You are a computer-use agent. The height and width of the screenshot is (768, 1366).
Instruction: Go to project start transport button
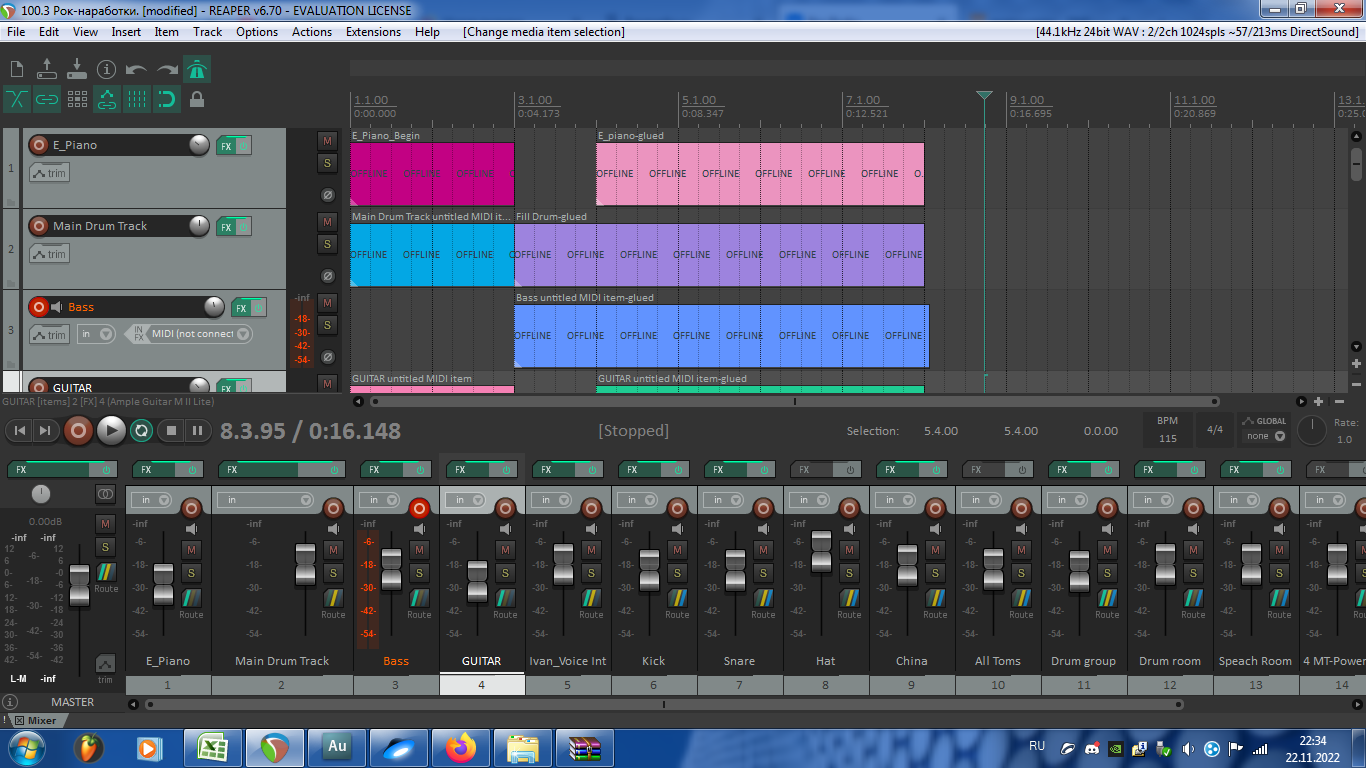(x=20, y=431)
